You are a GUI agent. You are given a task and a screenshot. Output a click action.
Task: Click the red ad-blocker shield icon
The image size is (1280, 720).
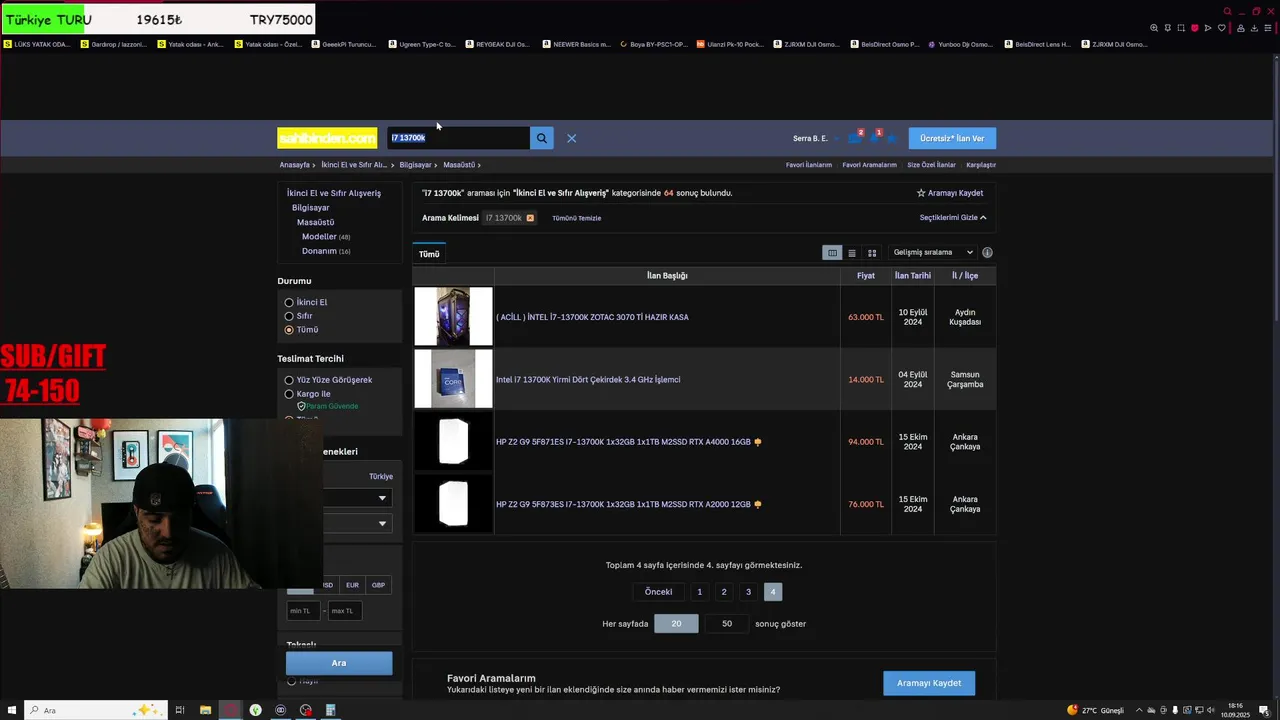pos(1194,28)
